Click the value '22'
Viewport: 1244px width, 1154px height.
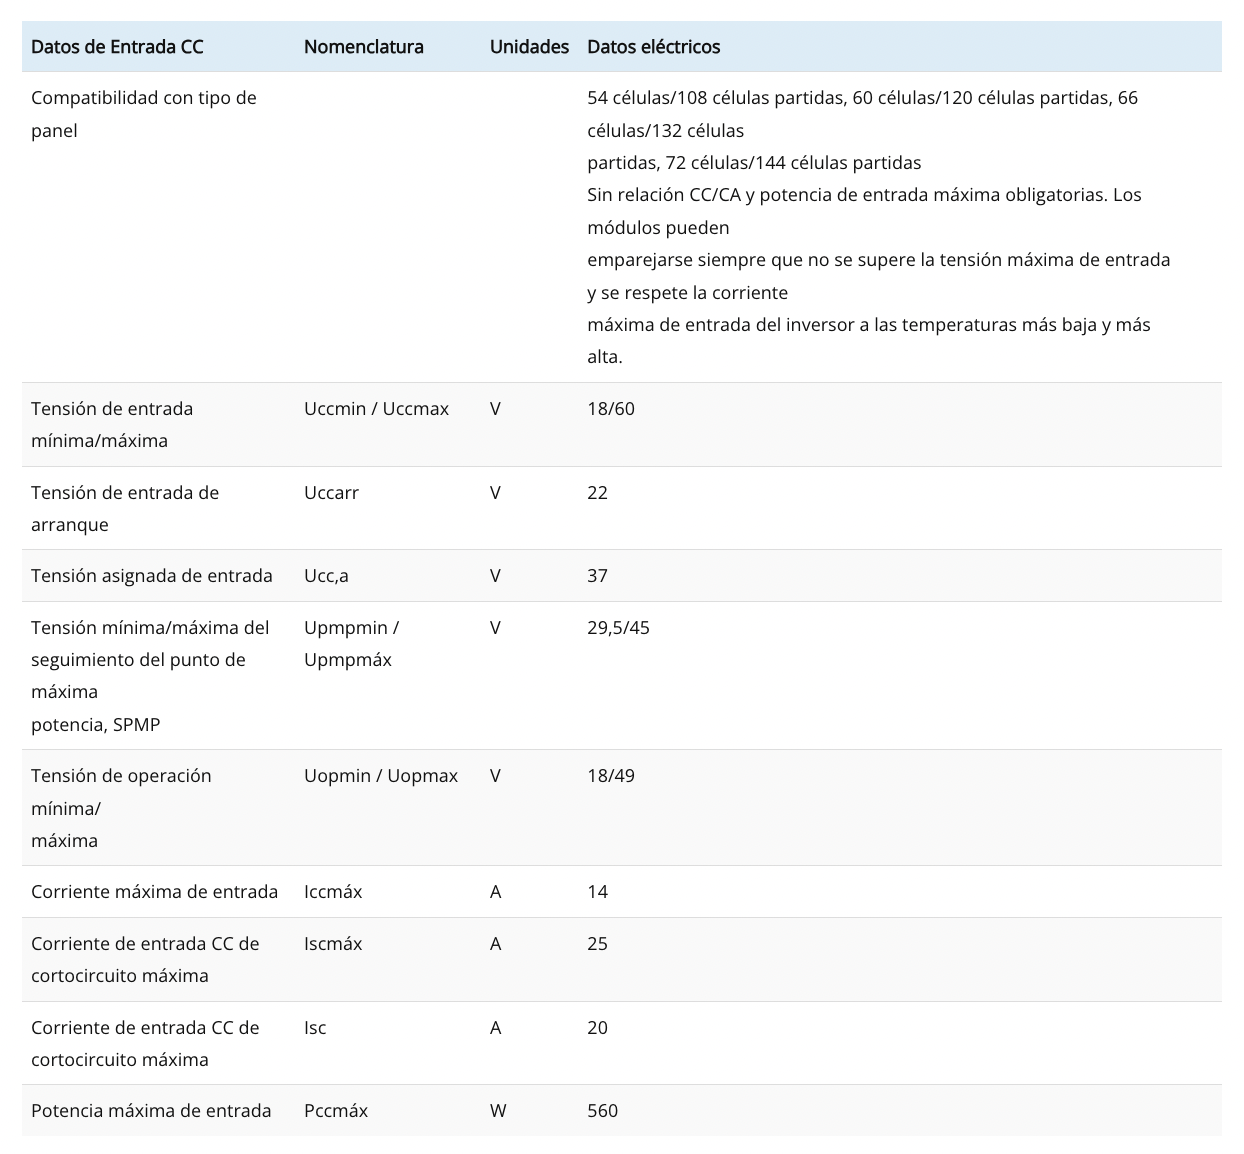point(597,493)
